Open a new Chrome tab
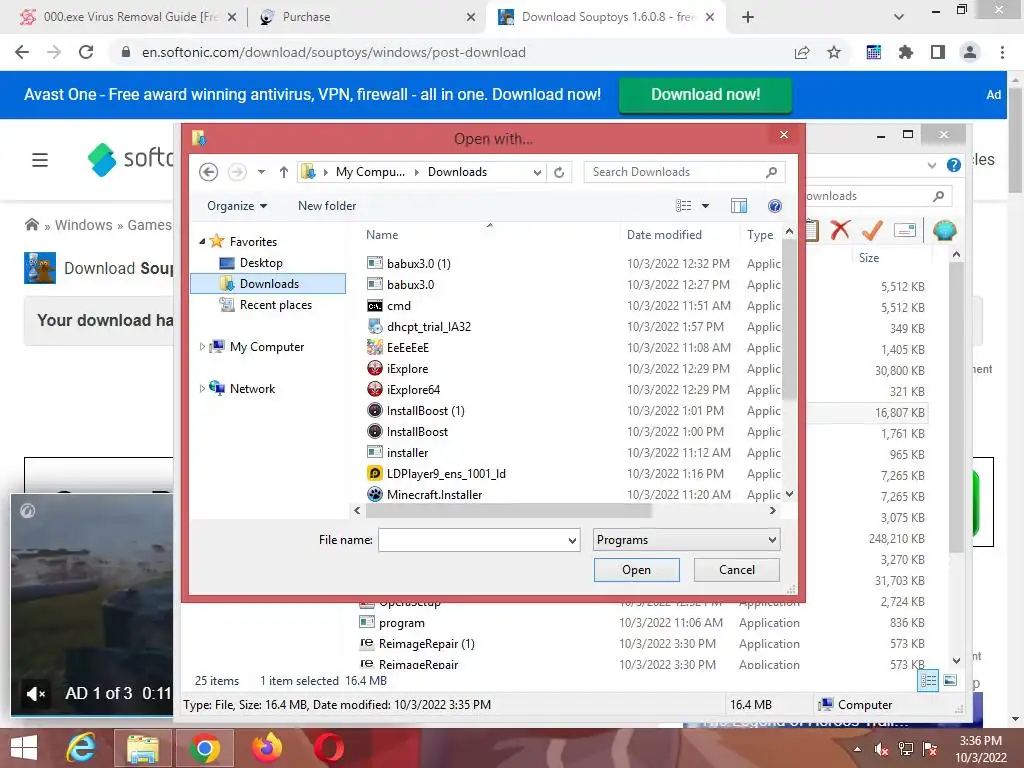1024x768 pixels. coord(748,17)
